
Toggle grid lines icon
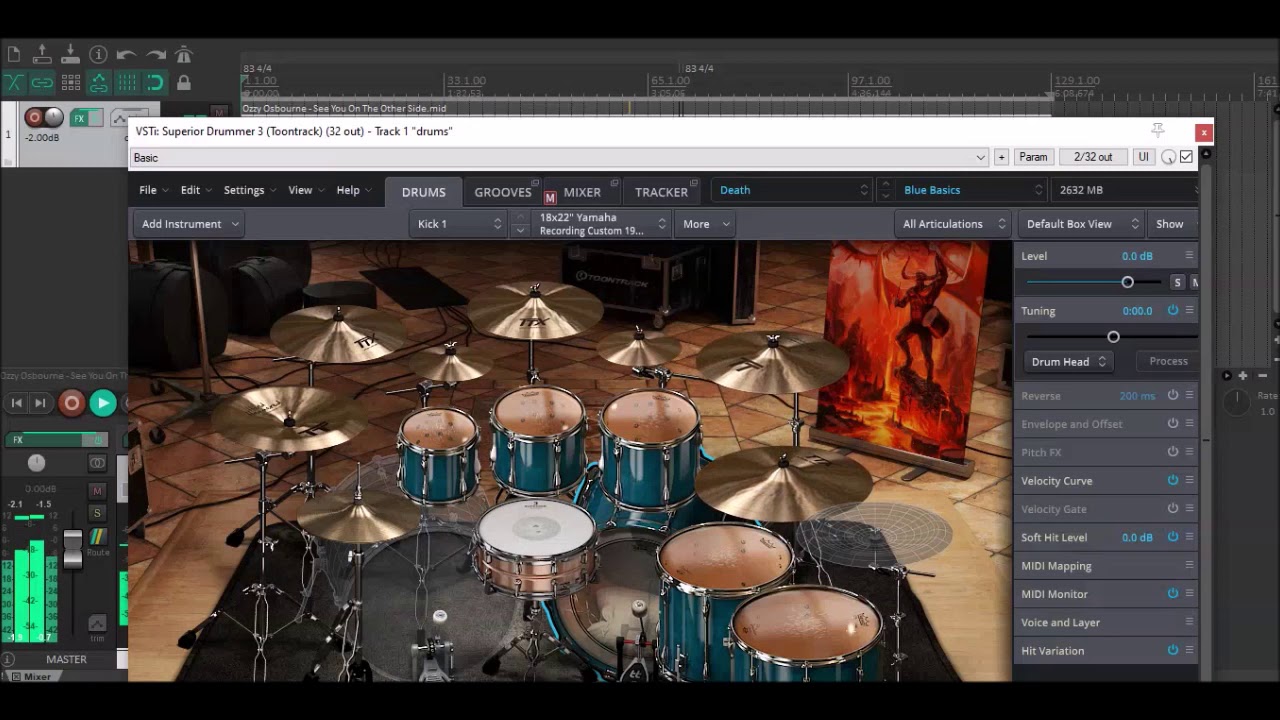pyautogui.click(x=126, y=83)
